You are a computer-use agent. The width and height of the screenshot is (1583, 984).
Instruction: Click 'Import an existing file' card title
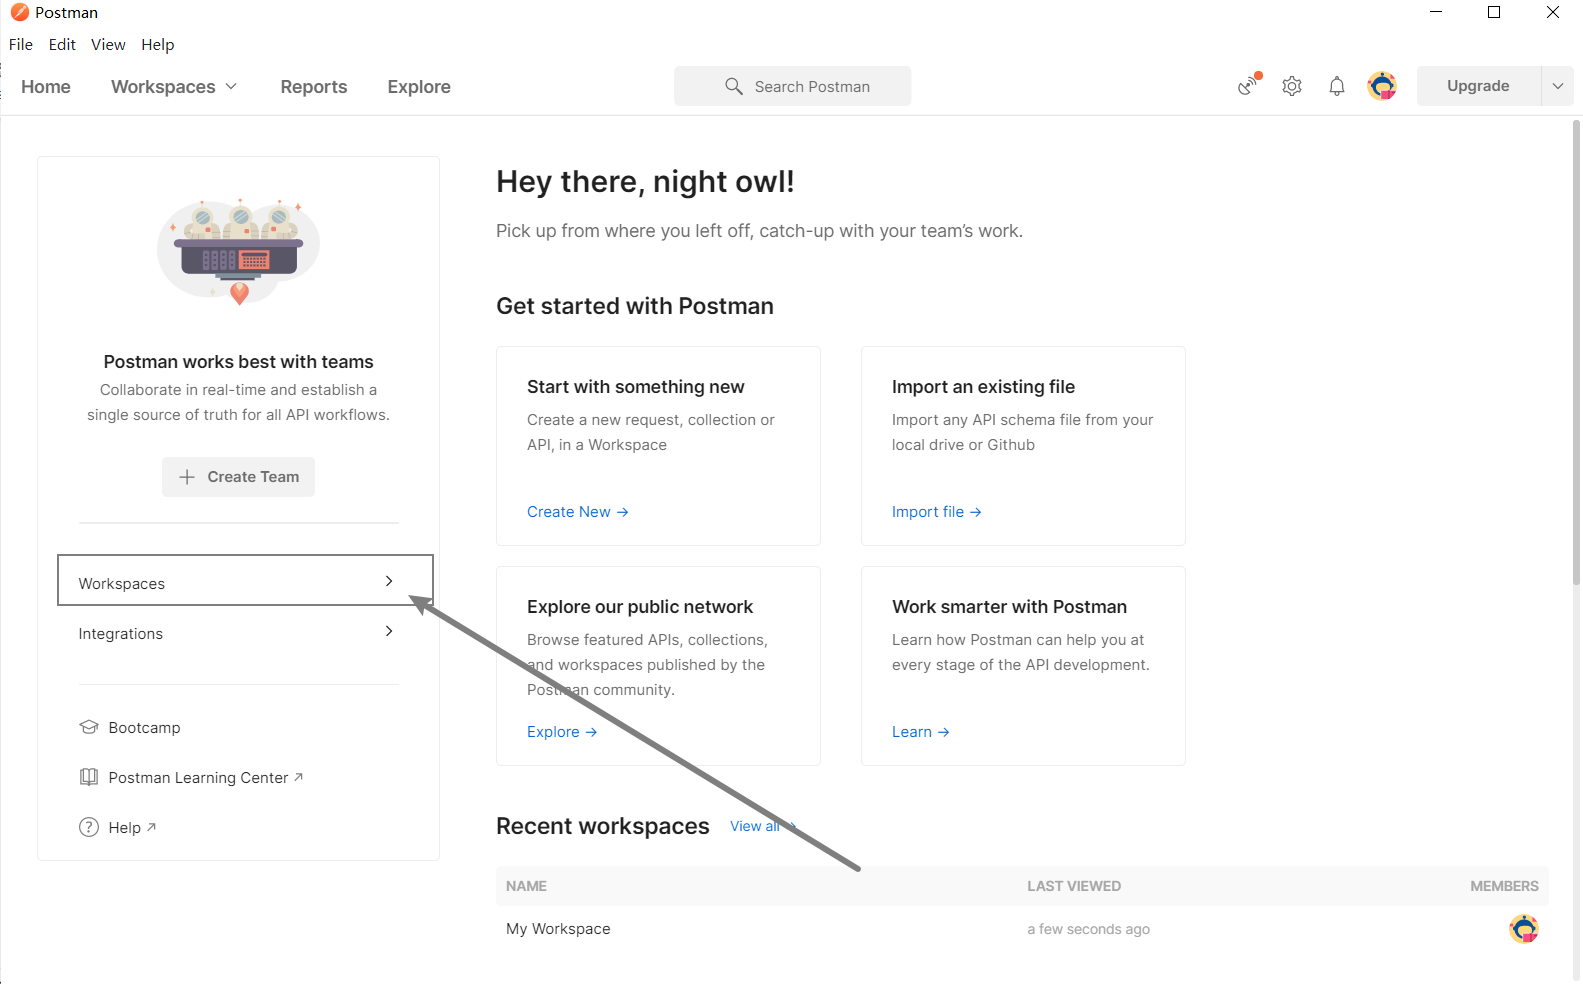tap(983, 387)
